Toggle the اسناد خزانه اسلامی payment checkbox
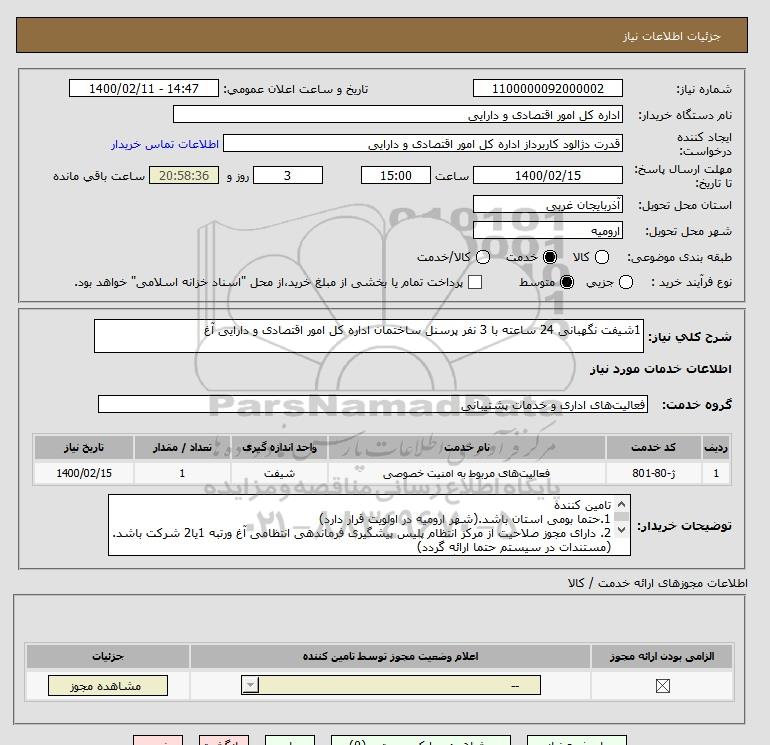The width and height of the screenshot is (770, 745). coord(475,282)
